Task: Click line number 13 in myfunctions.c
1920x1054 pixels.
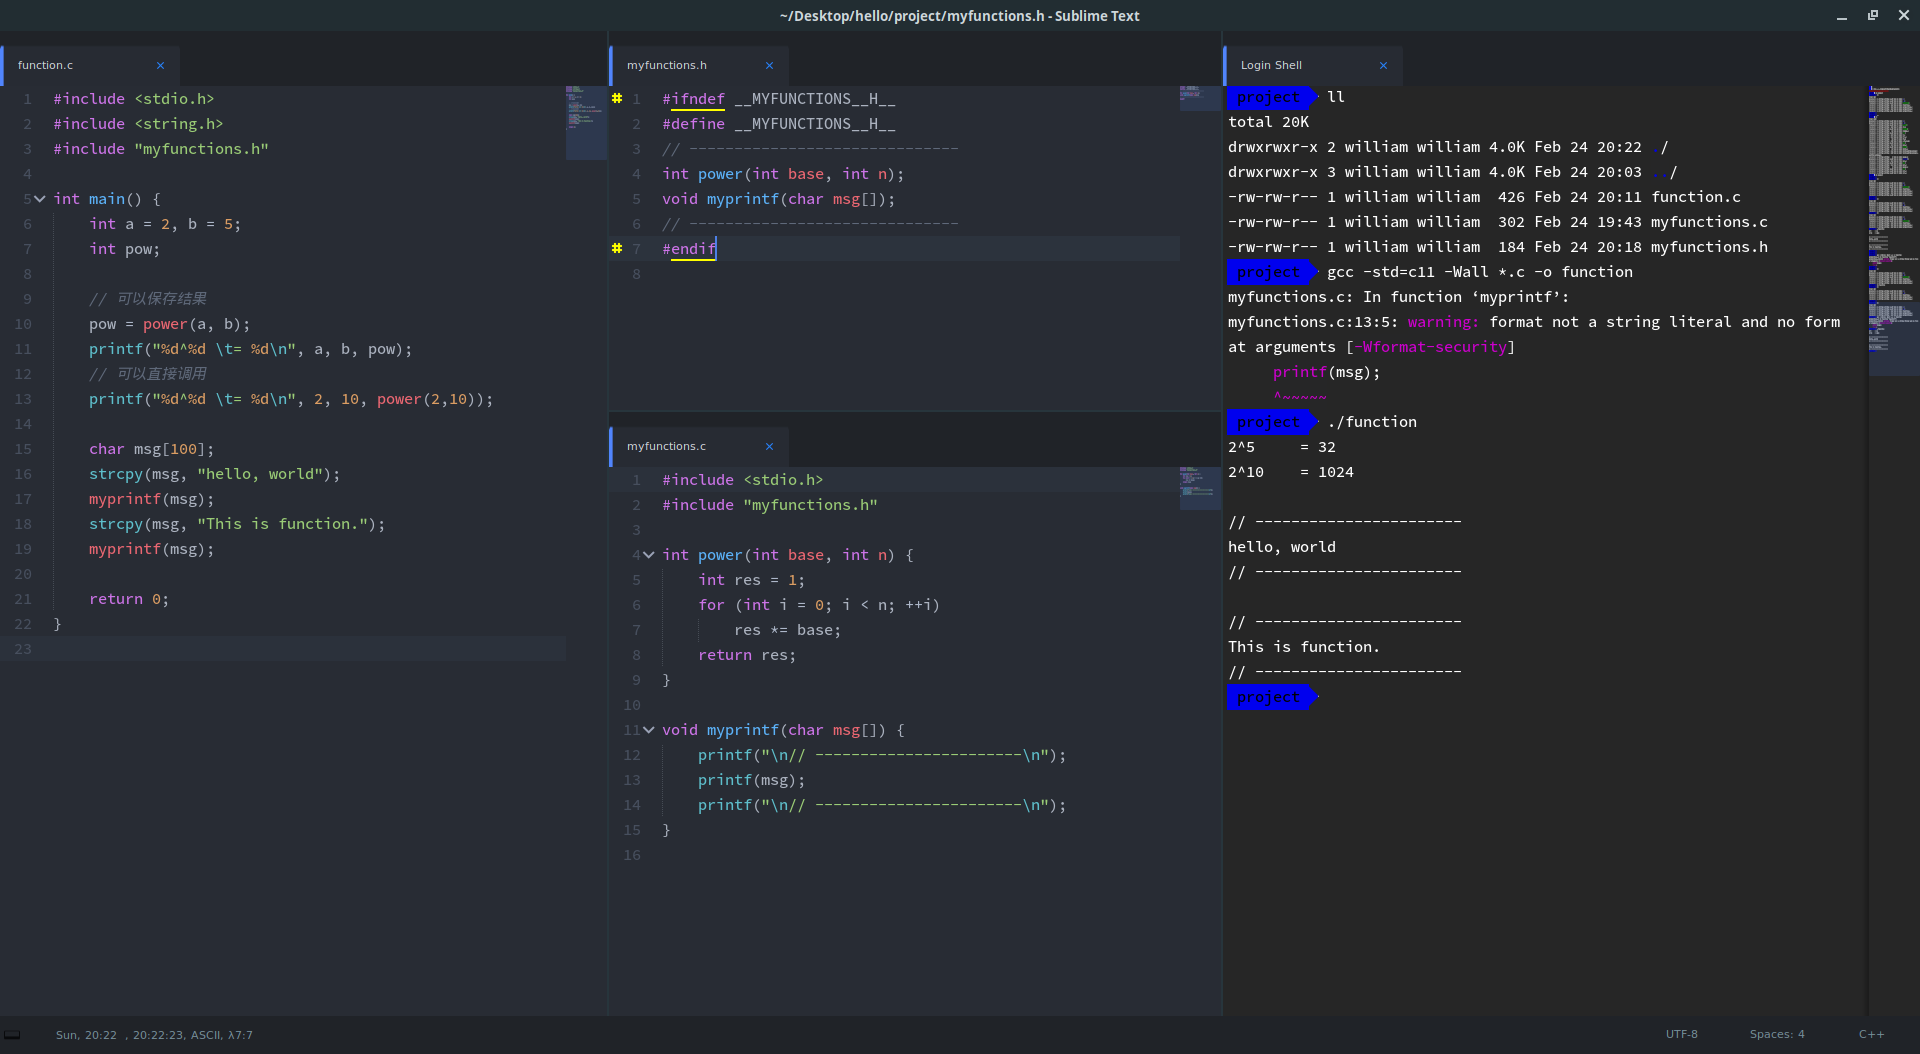Action: [632, 780]
